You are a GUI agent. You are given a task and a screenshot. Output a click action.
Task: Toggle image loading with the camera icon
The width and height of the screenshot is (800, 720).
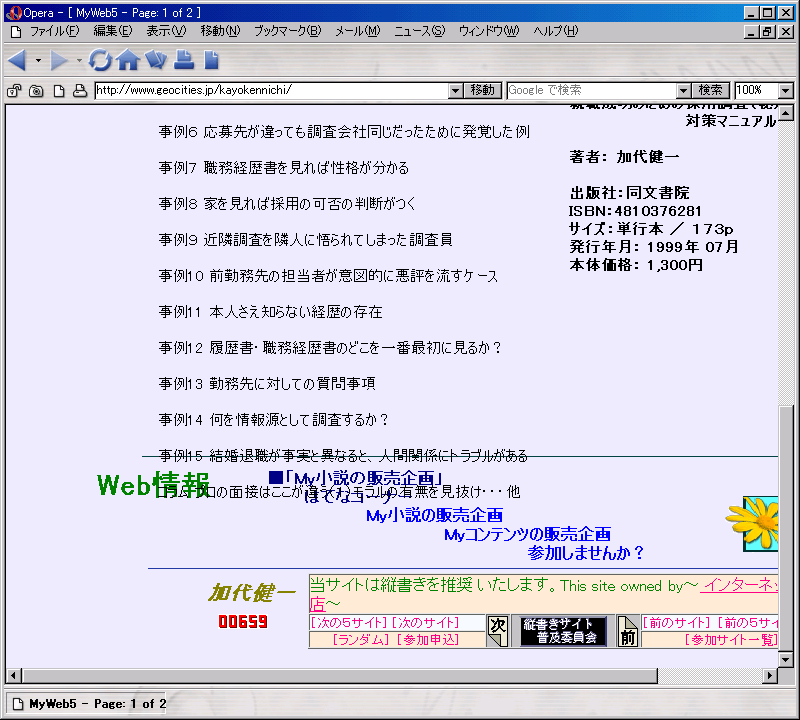[x=36, y=91]
